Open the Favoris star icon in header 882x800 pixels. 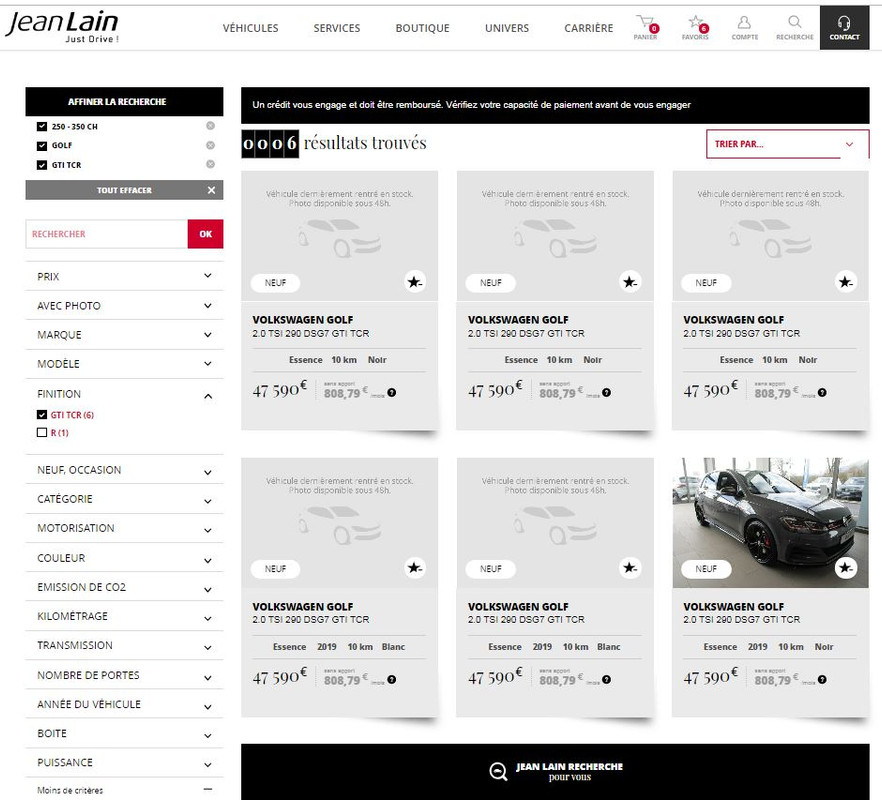click(x=695, y=28)
